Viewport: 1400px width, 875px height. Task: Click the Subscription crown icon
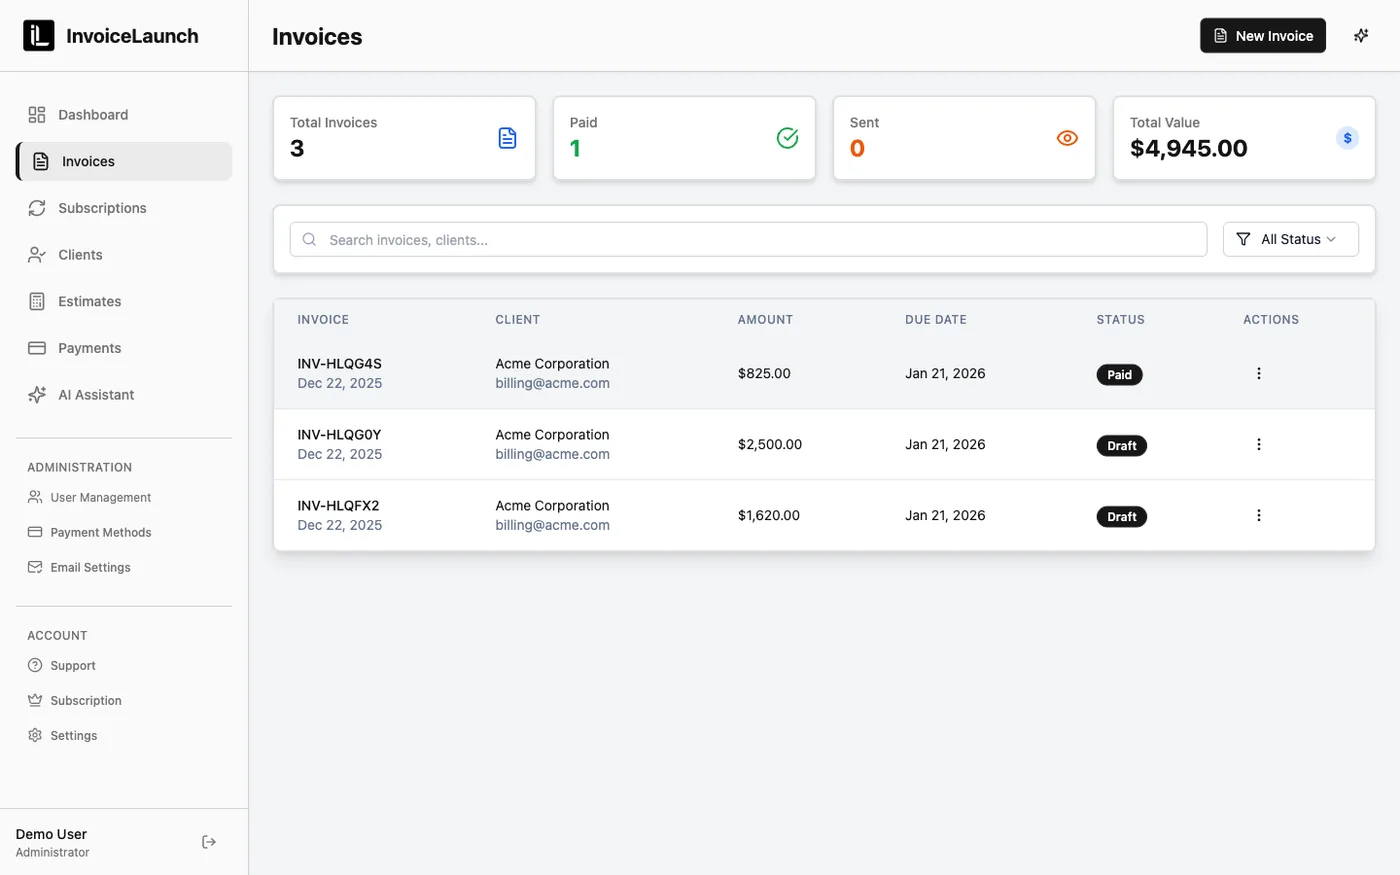35,700
